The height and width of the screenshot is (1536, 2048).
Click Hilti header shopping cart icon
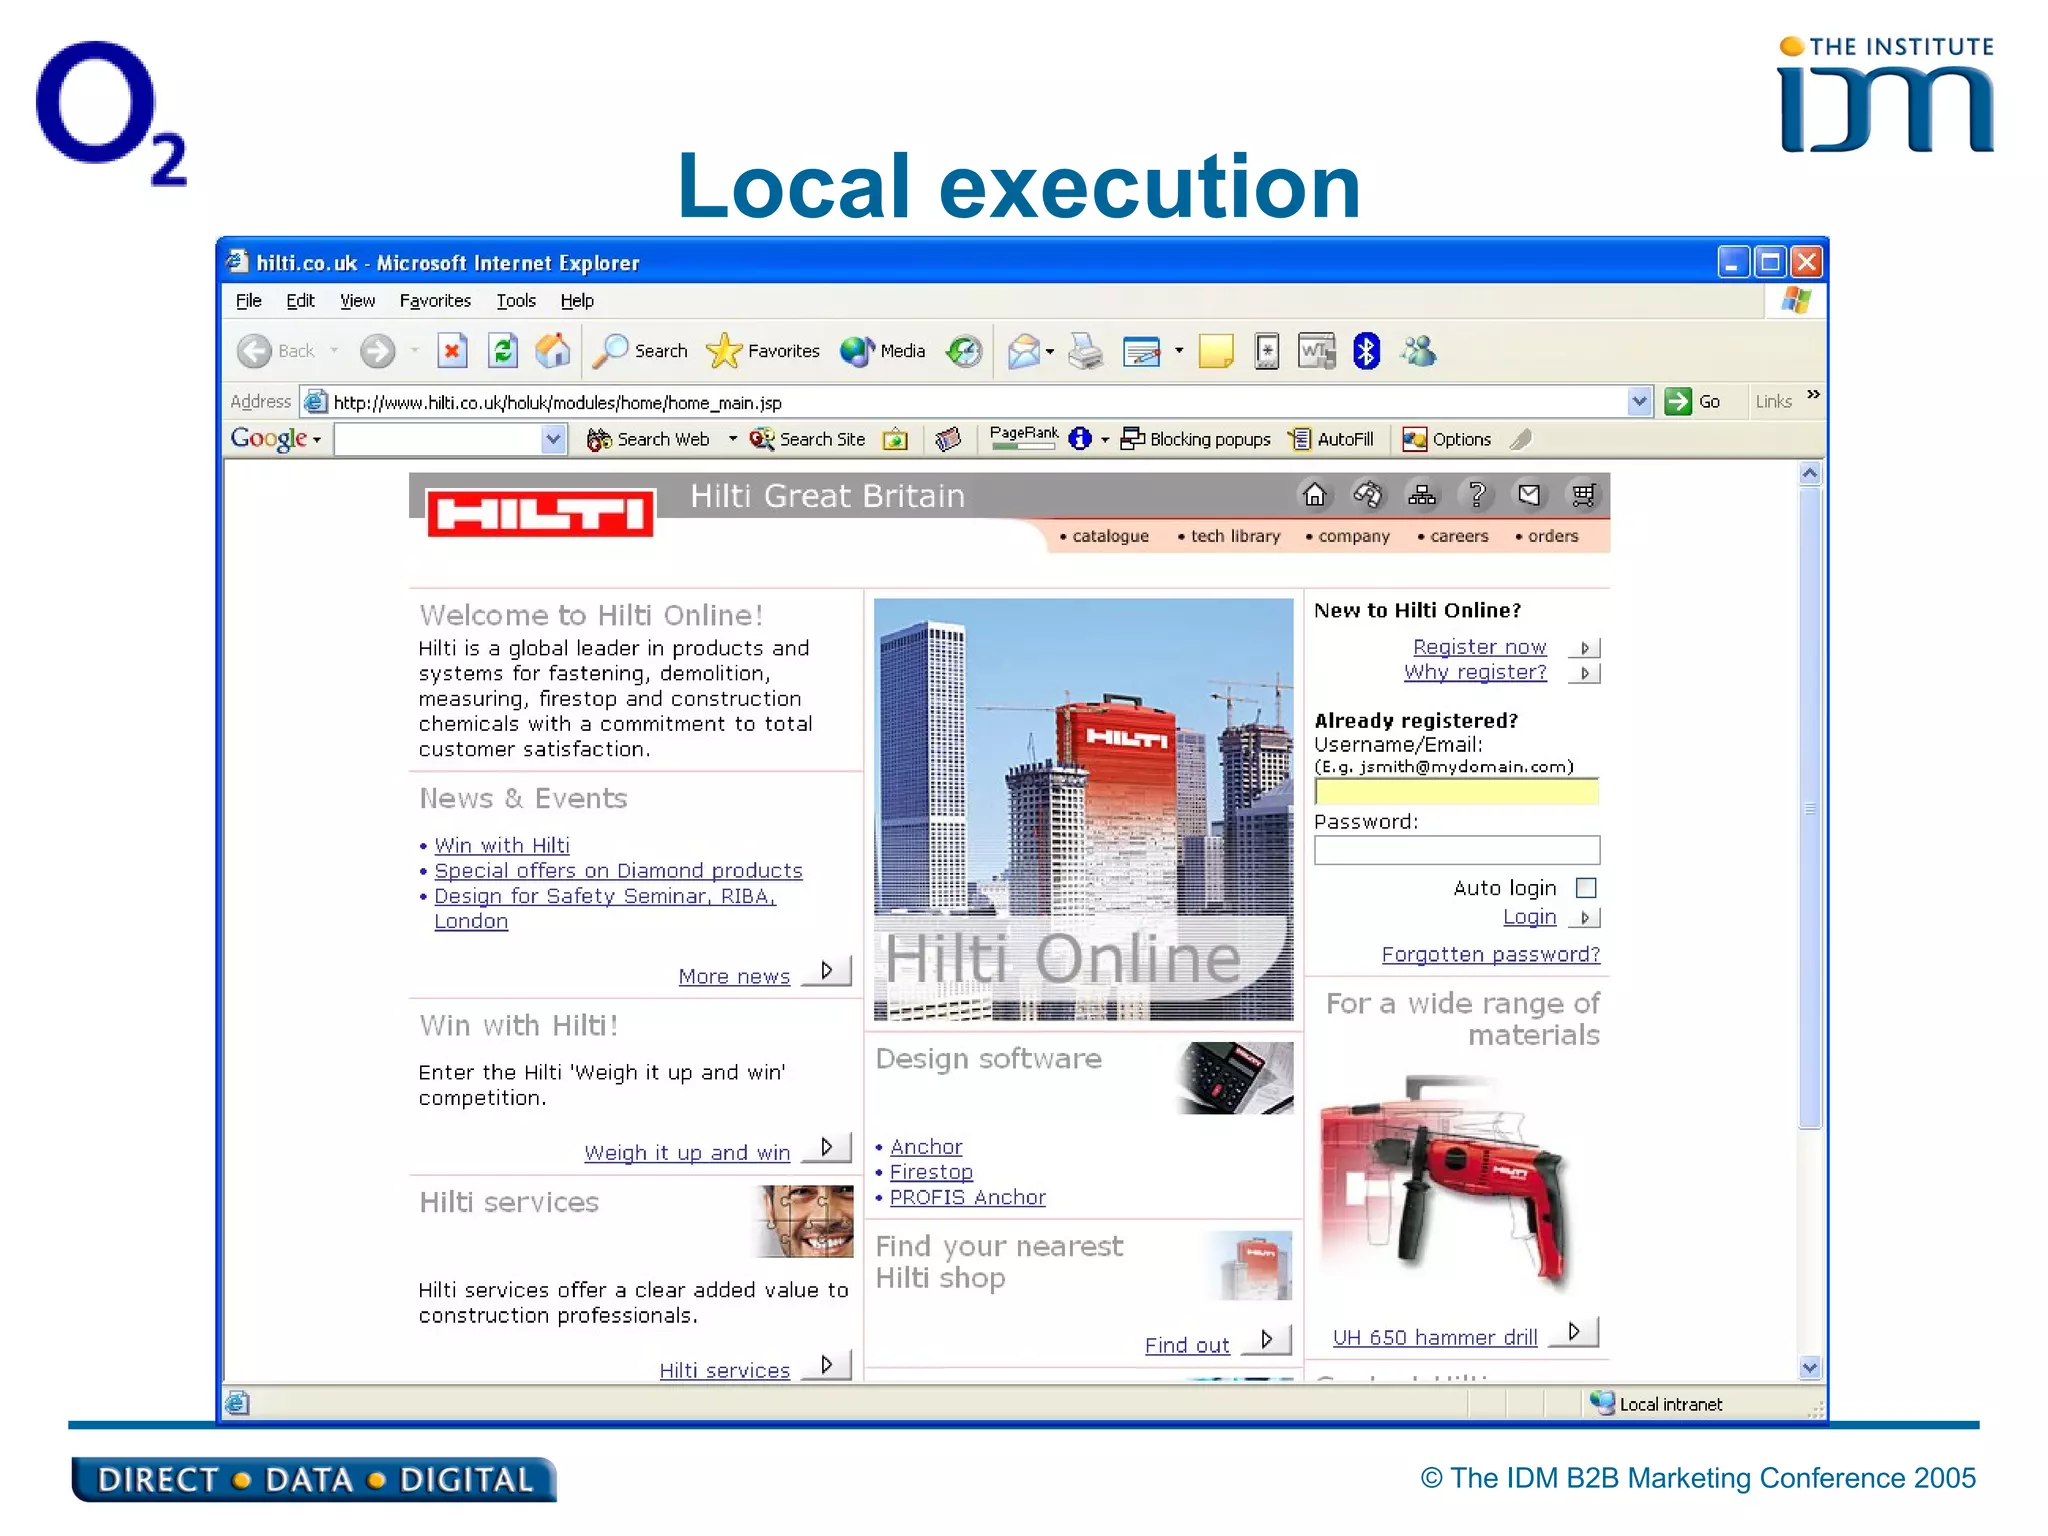(1583, 494)
